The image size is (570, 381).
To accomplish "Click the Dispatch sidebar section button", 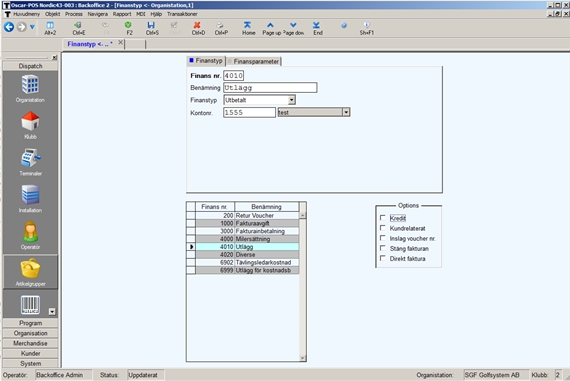I will pos(30,66).
